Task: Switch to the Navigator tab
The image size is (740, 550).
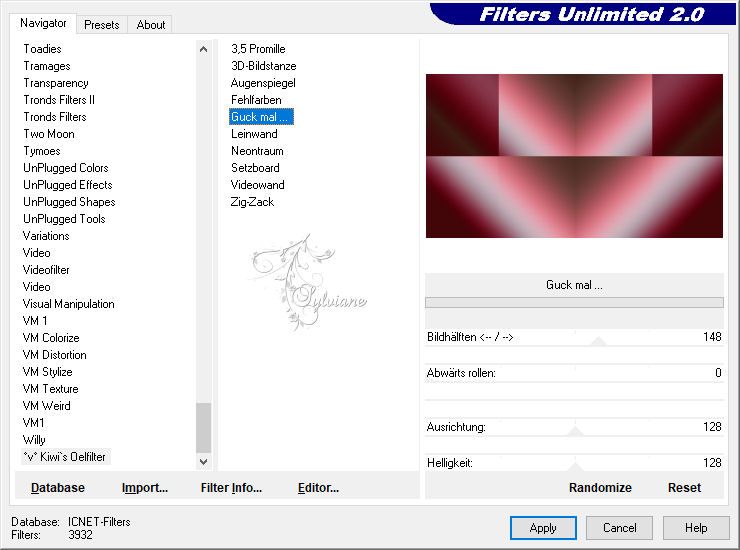Action: (43, 23)
